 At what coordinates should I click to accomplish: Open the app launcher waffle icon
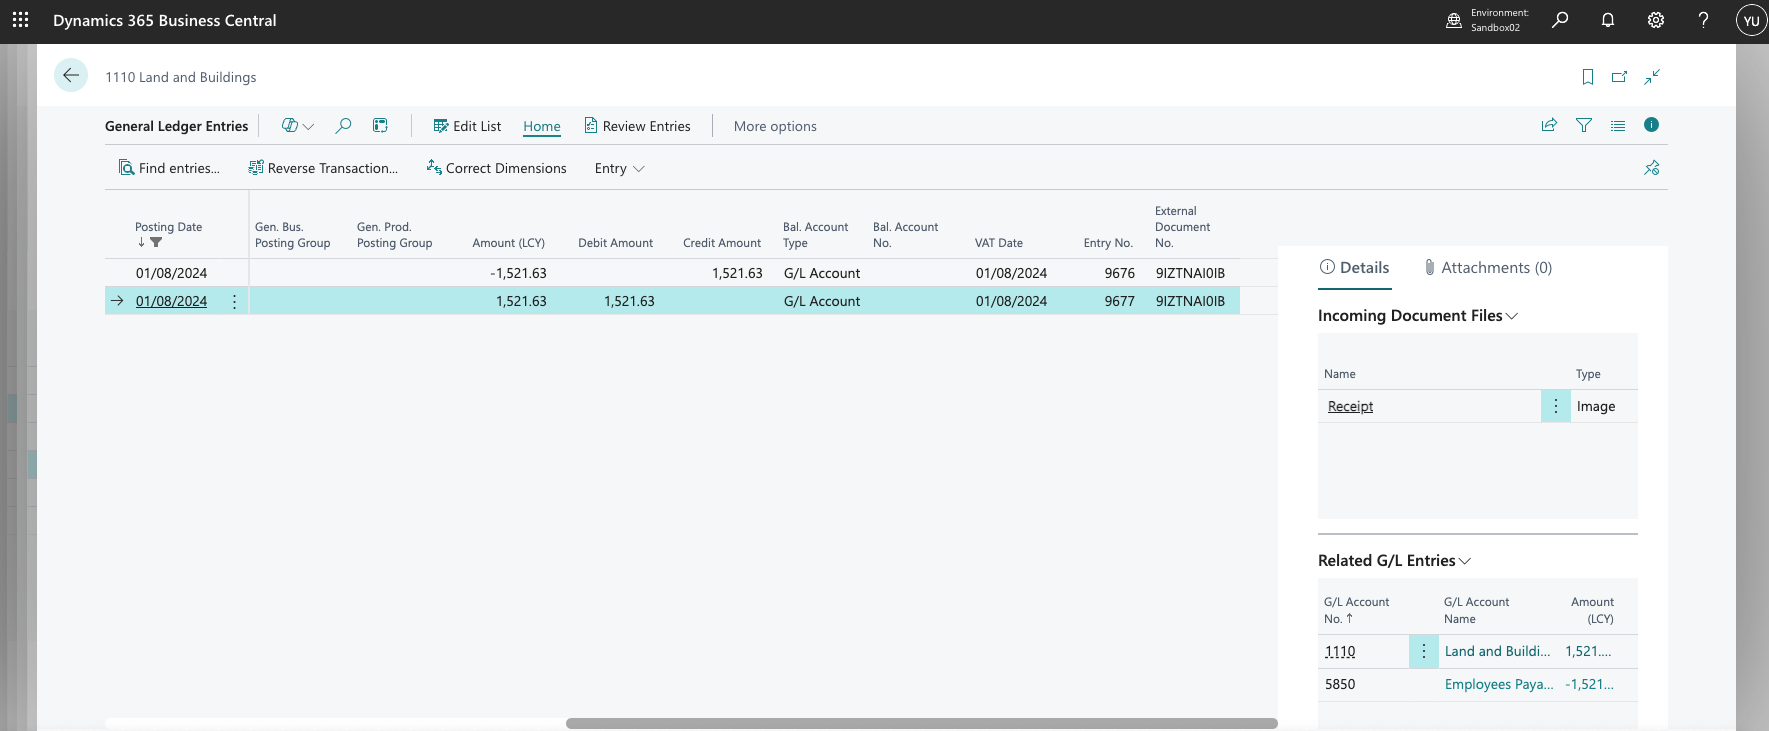(x=20, y=20)
